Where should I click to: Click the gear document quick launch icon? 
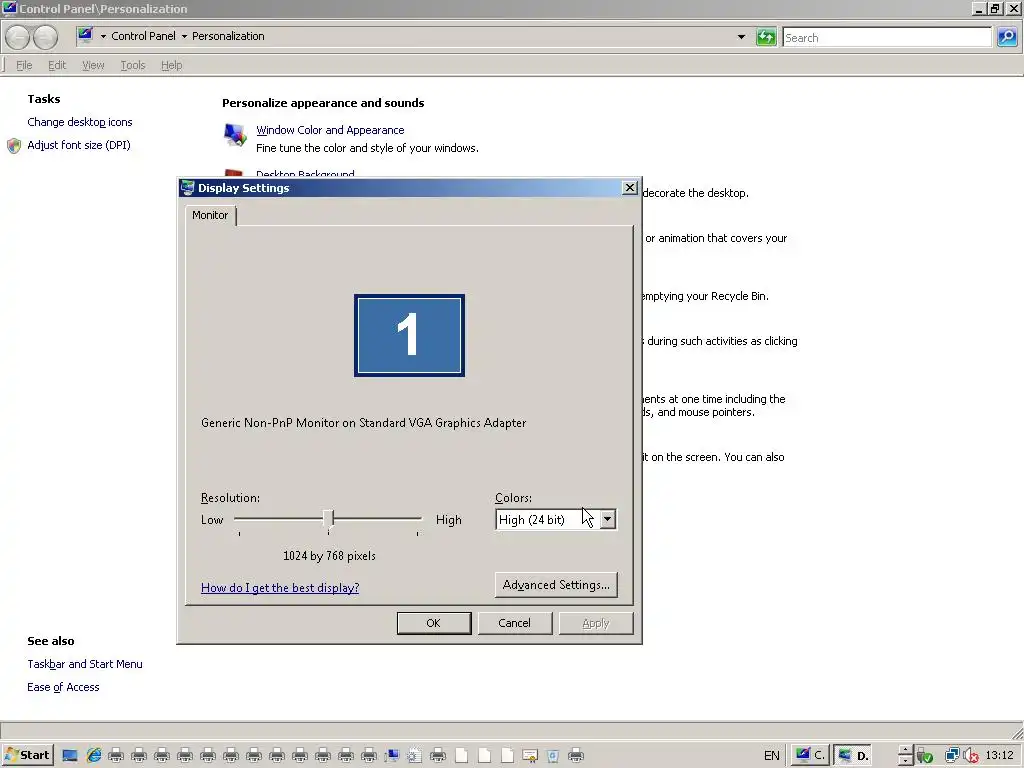[415, 756]
